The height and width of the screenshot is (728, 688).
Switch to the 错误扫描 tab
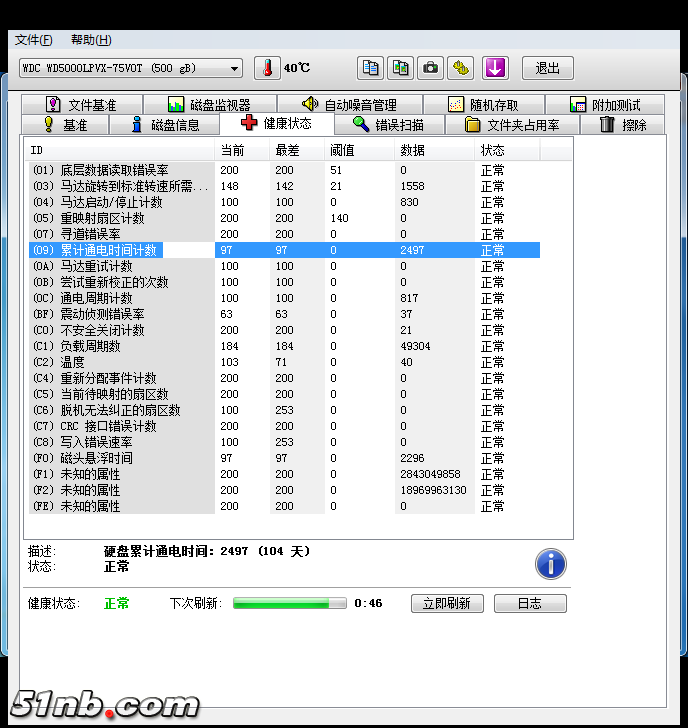pos(389,125)
